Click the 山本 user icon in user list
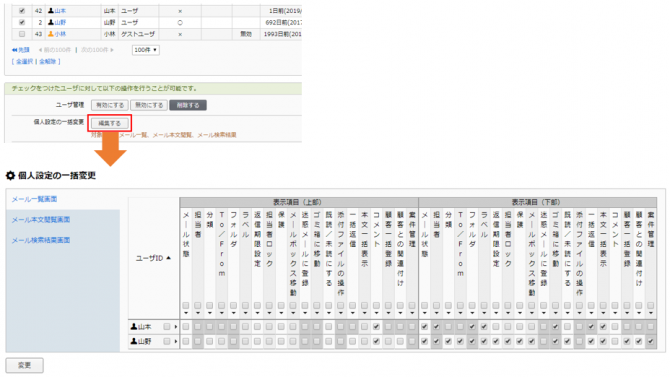The image size is (670, 377). pyautogui.click(x=51, y=11)
